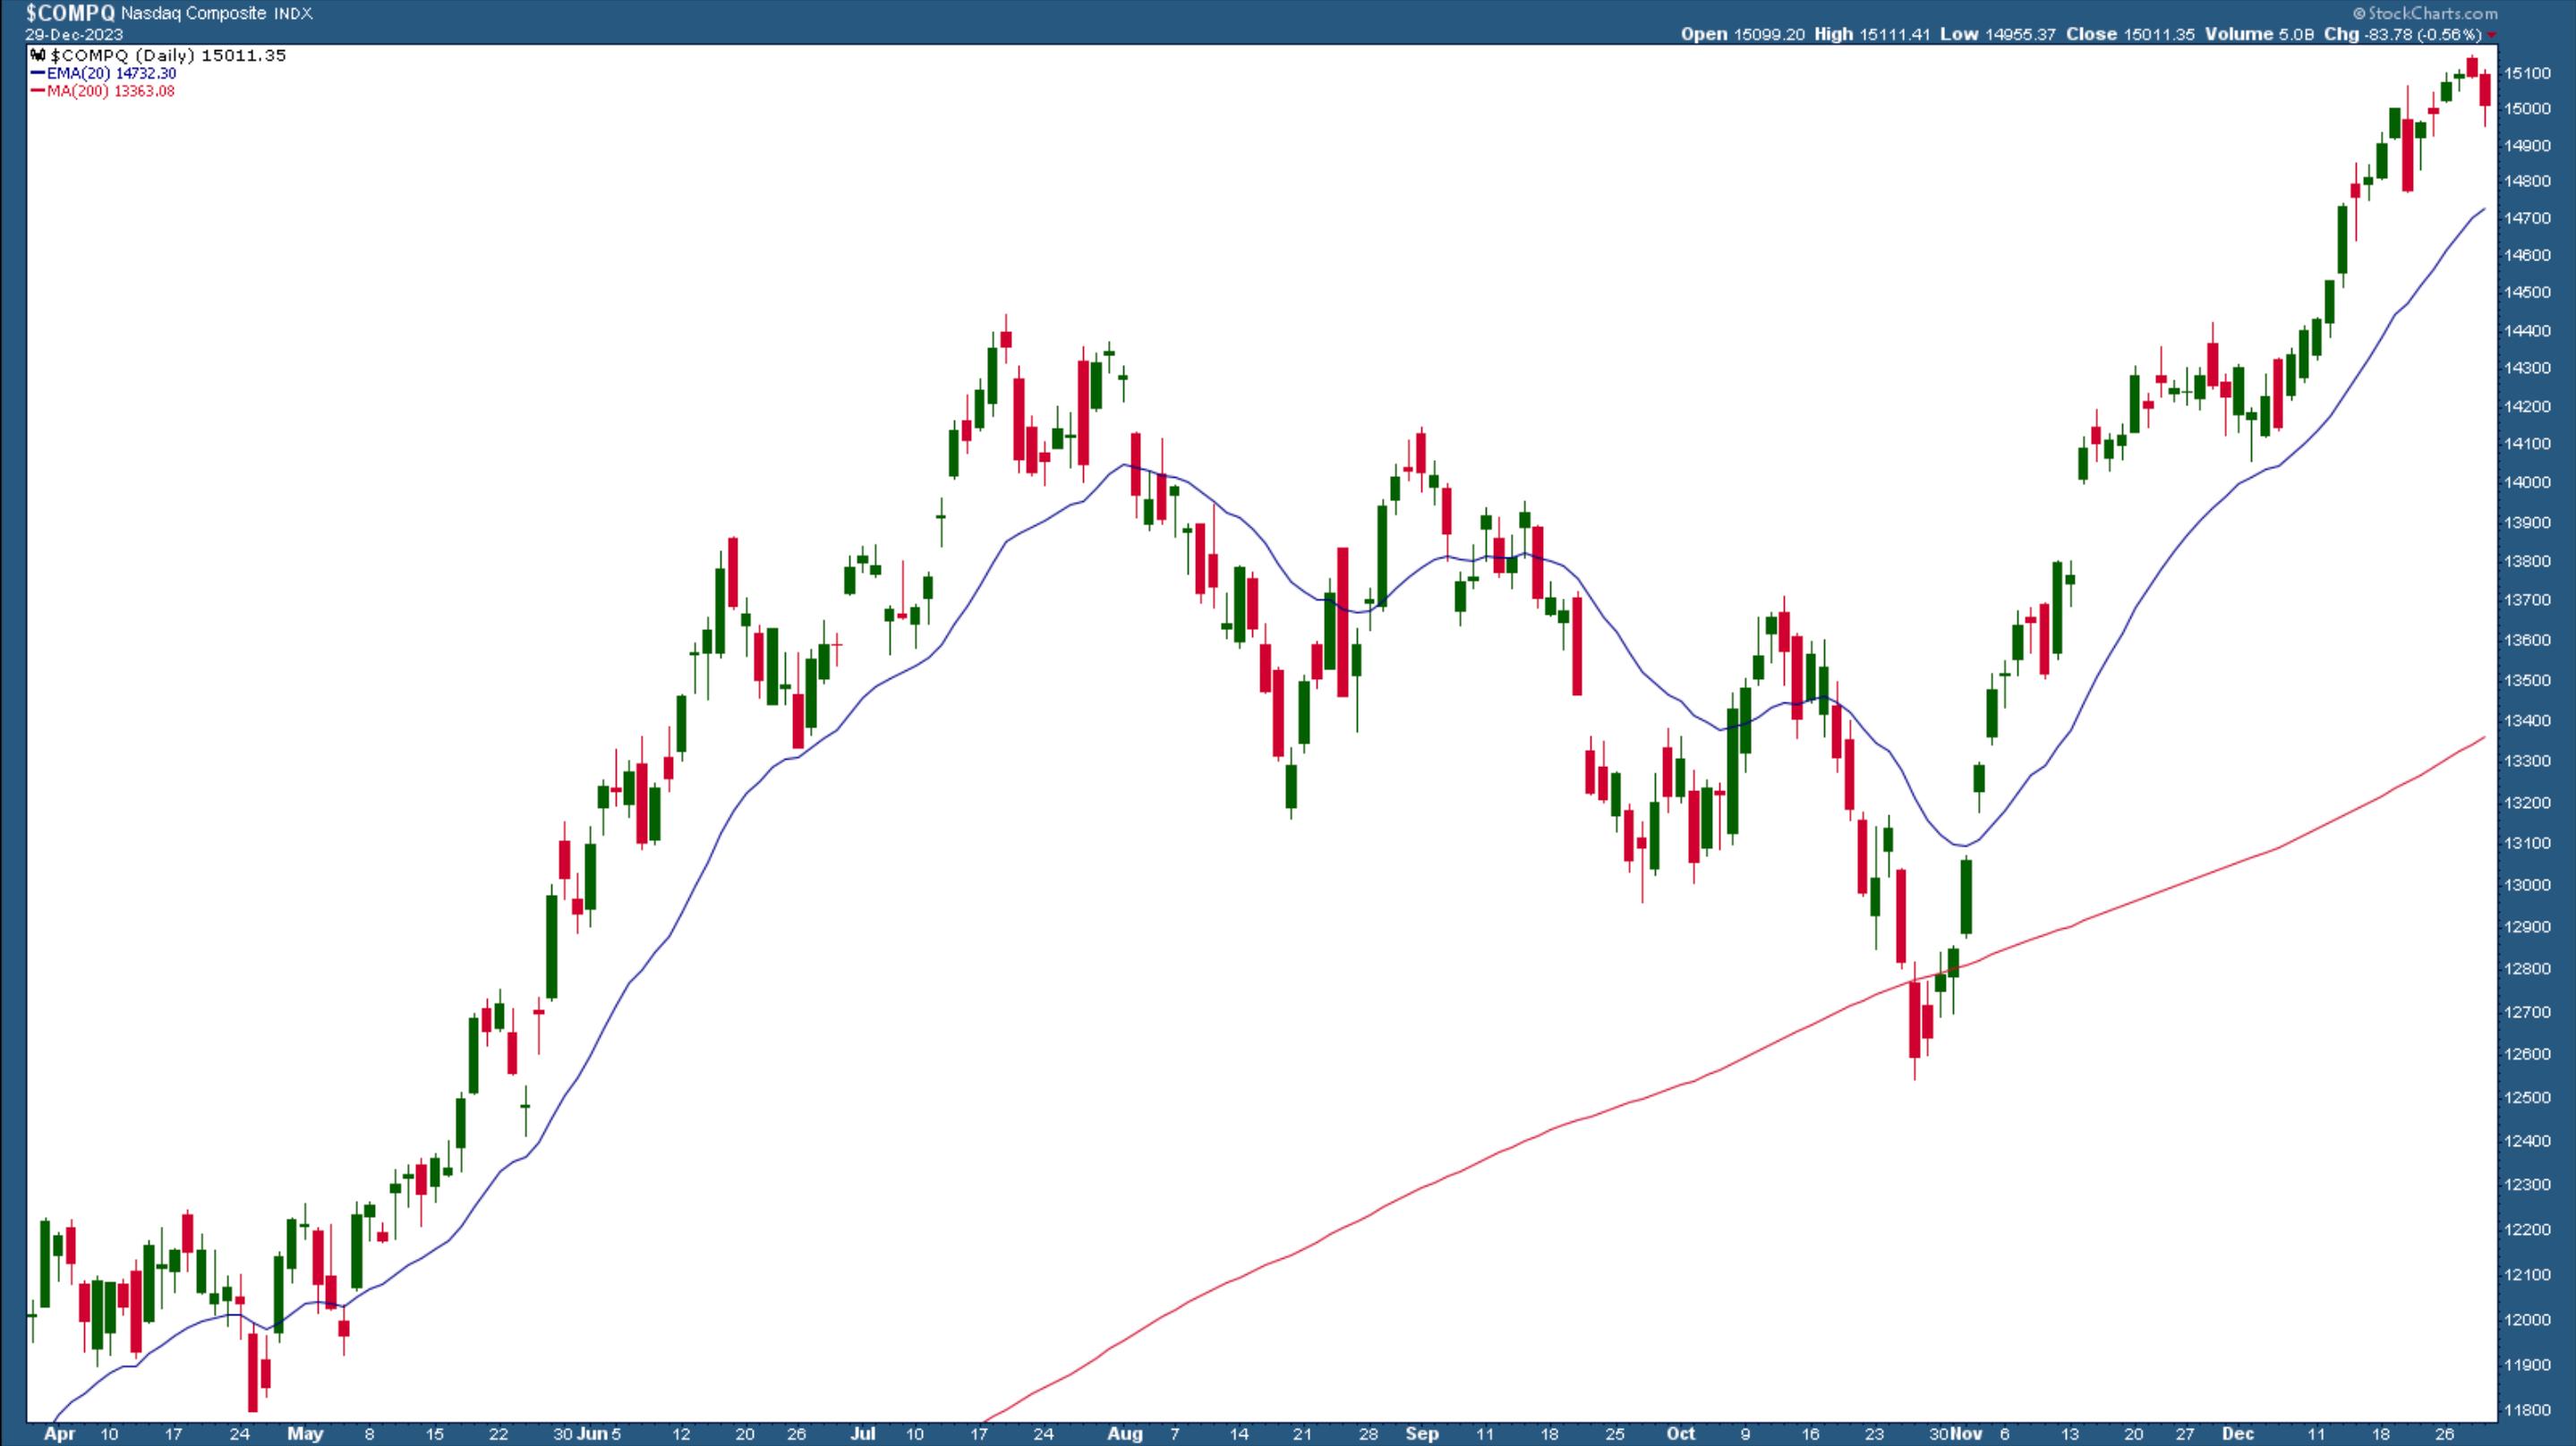Click the Nov month label on time axis
Image resolution: width=2576 pixels, height=1446 pixels.
[1967, 1433]
